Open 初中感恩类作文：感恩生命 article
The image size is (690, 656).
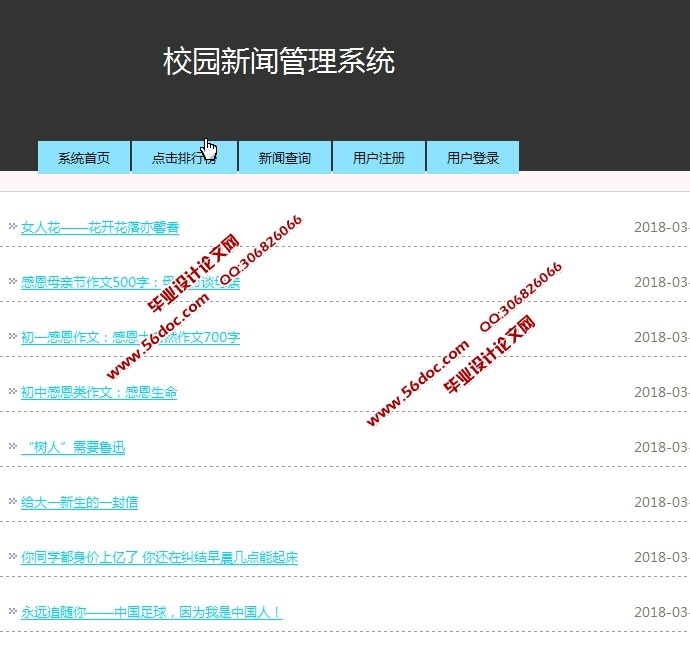pyautogui.click(x=99, y=393)
